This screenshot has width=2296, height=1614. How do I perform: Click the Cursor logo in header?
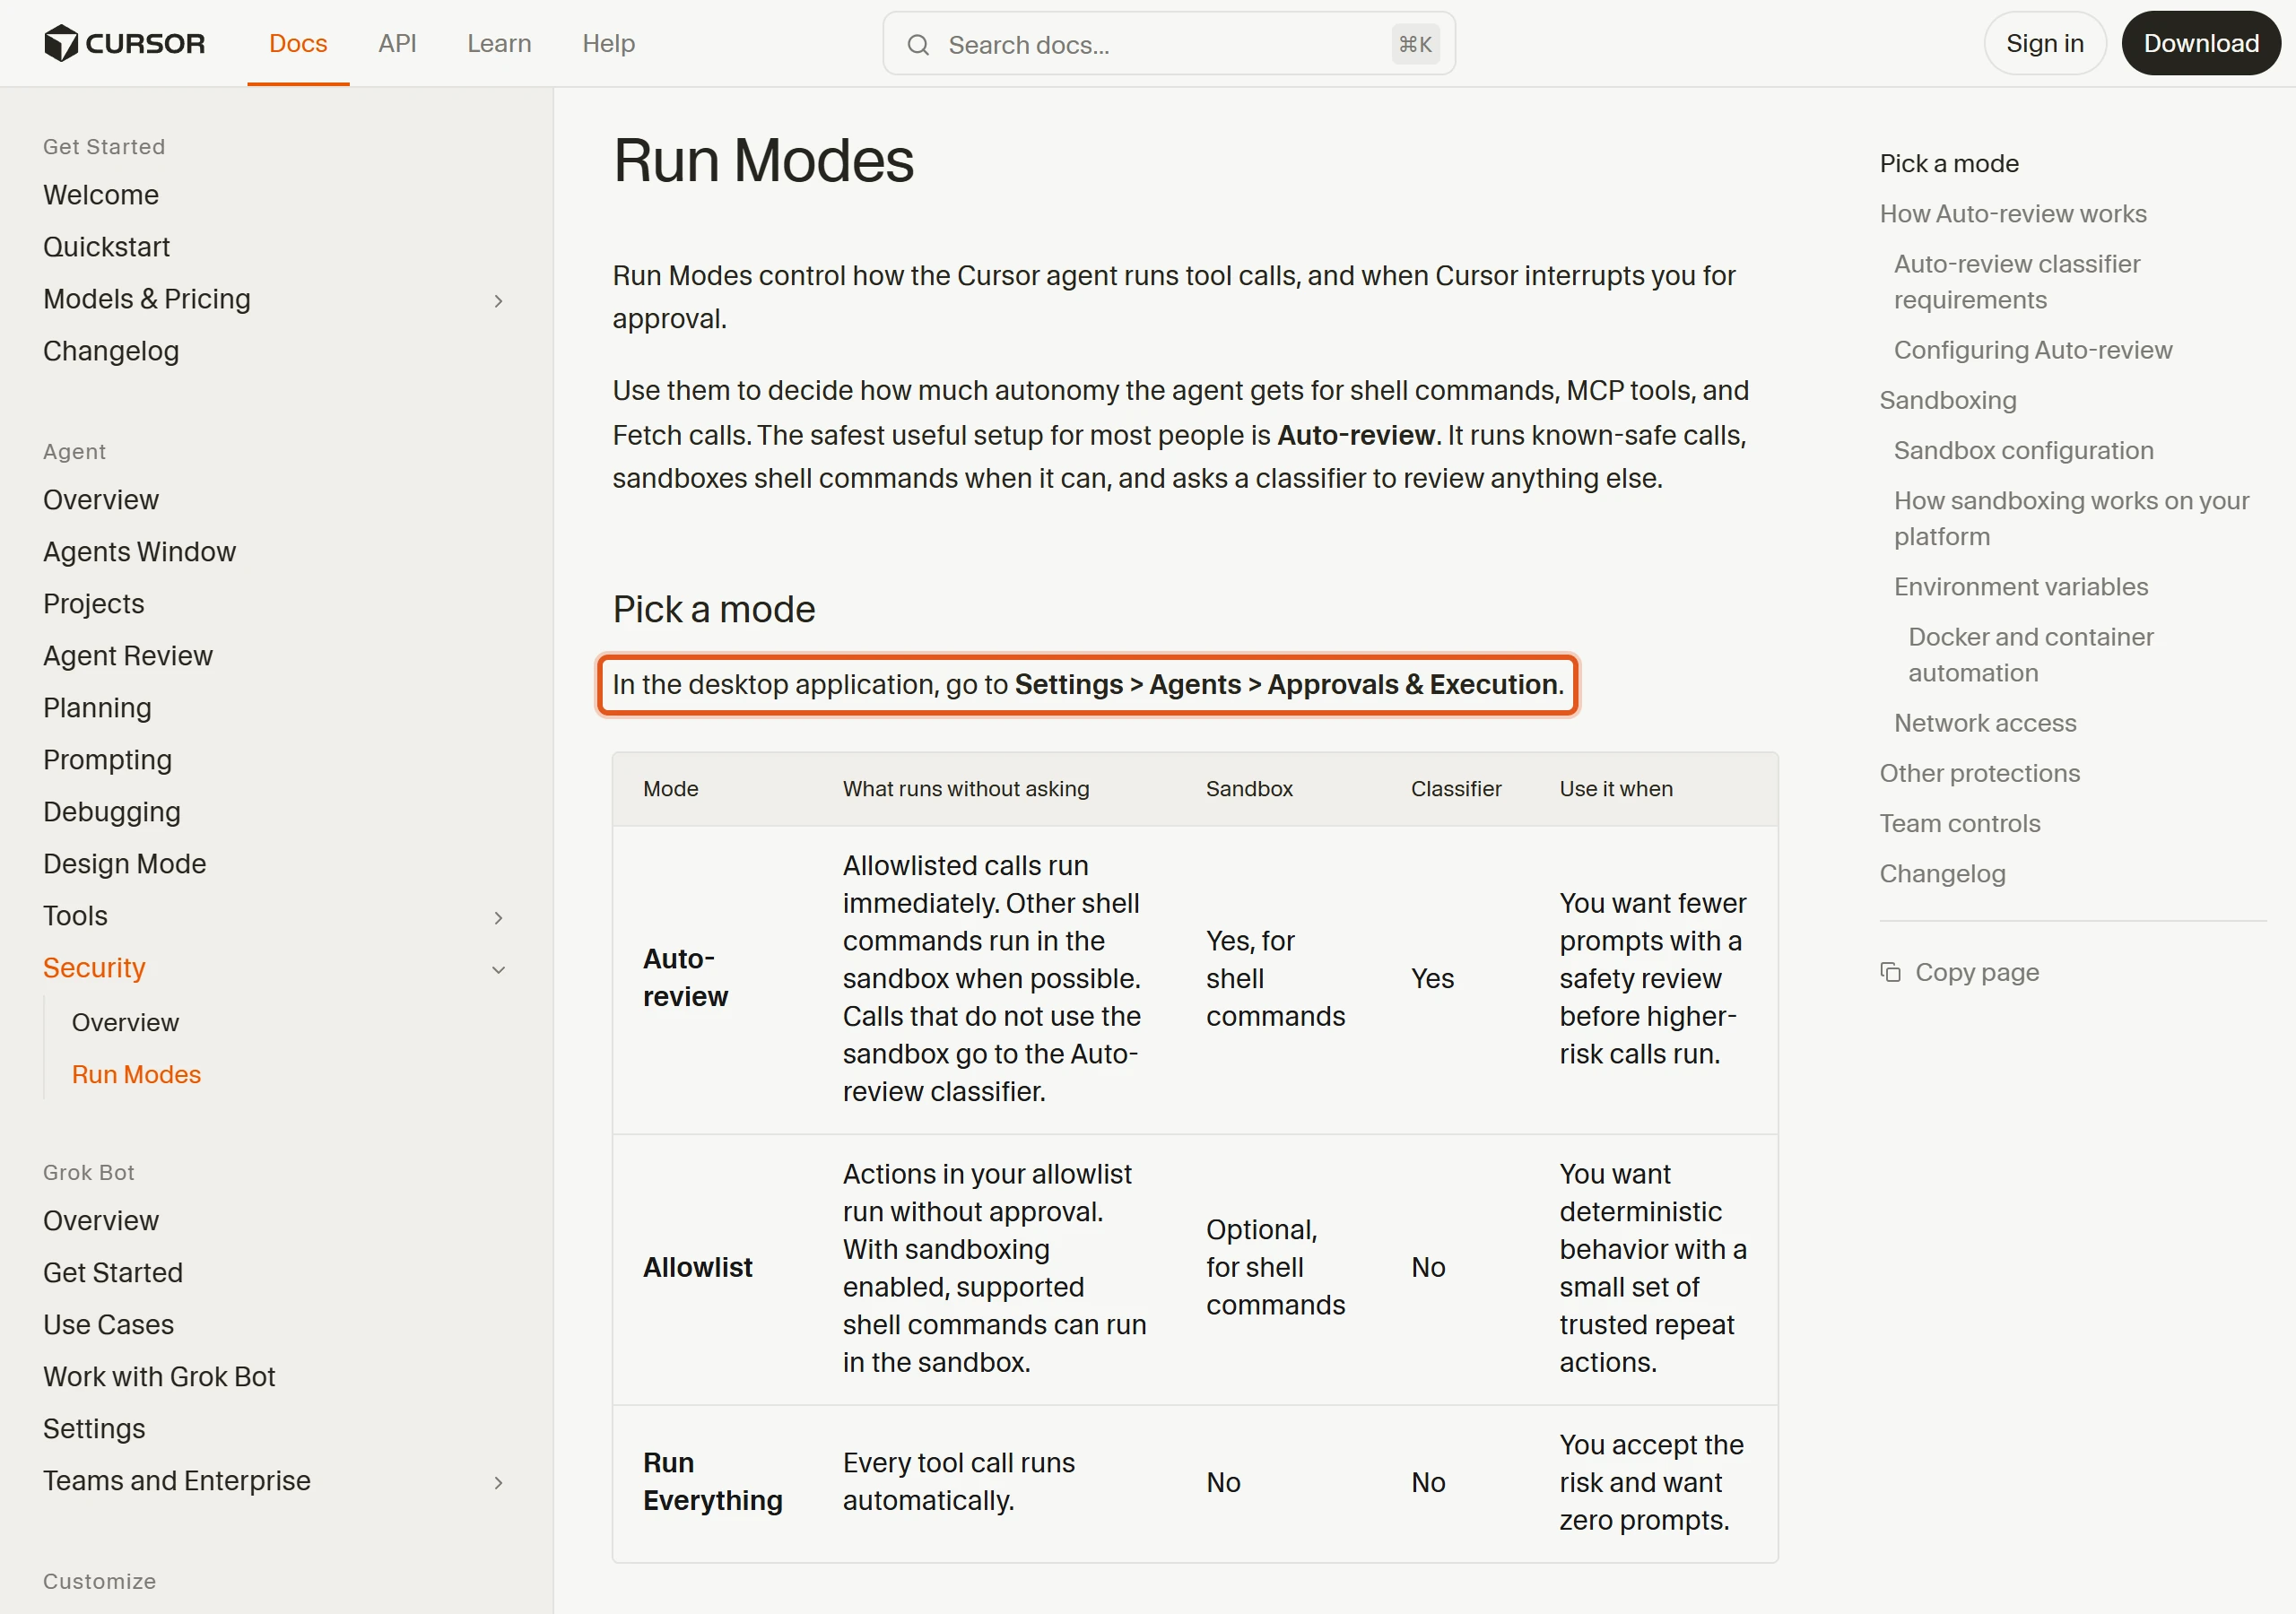pyautogui.click(x=124, y=43)
